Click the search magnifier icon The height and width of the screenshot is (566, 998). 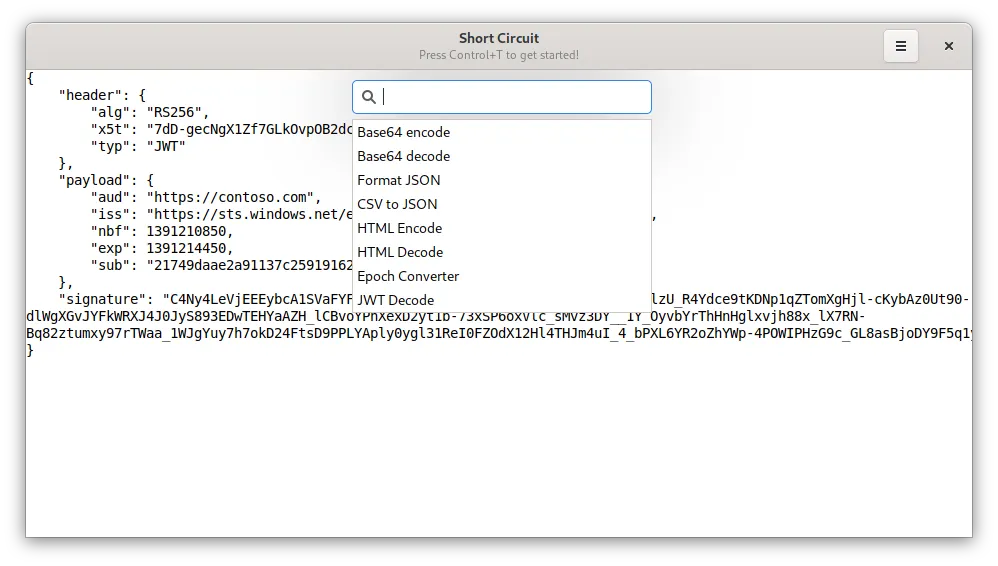tap(369, 97)
